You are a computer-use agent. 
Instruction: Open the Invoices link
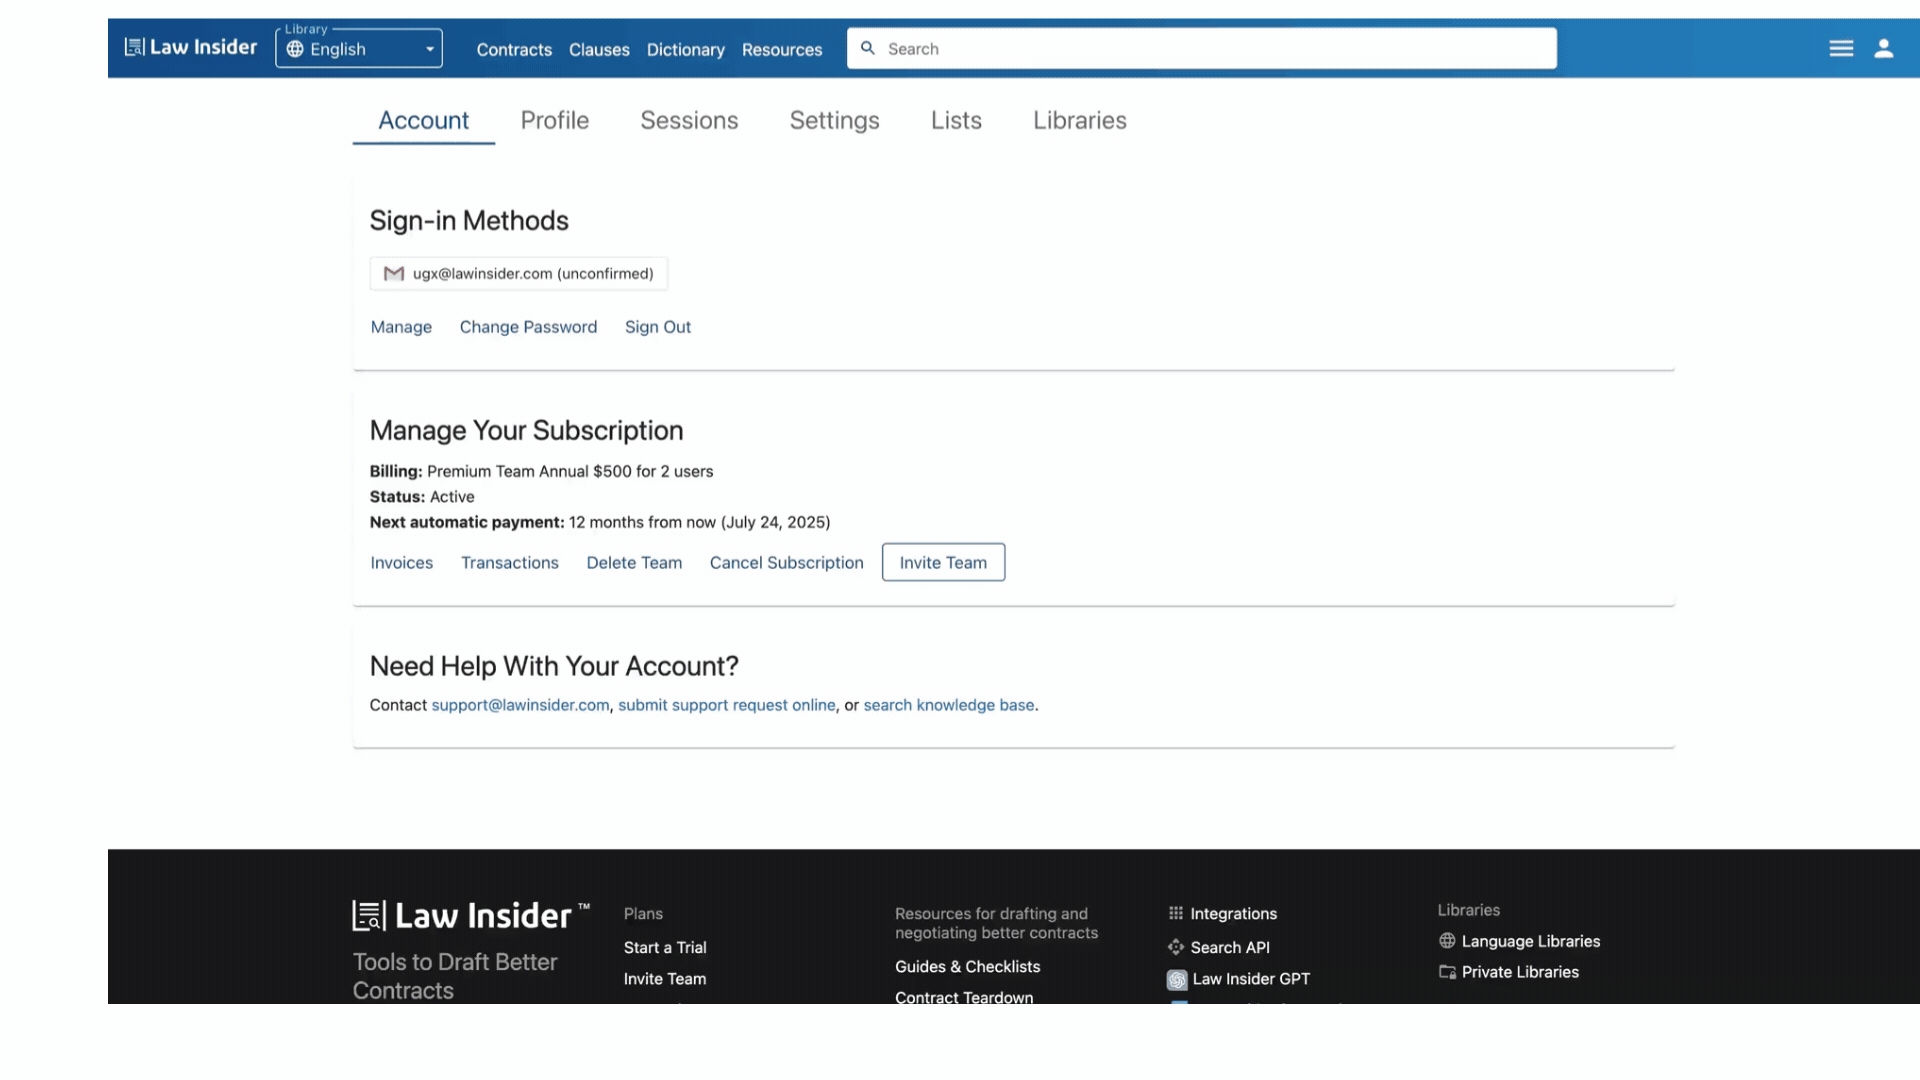(401, 563)
